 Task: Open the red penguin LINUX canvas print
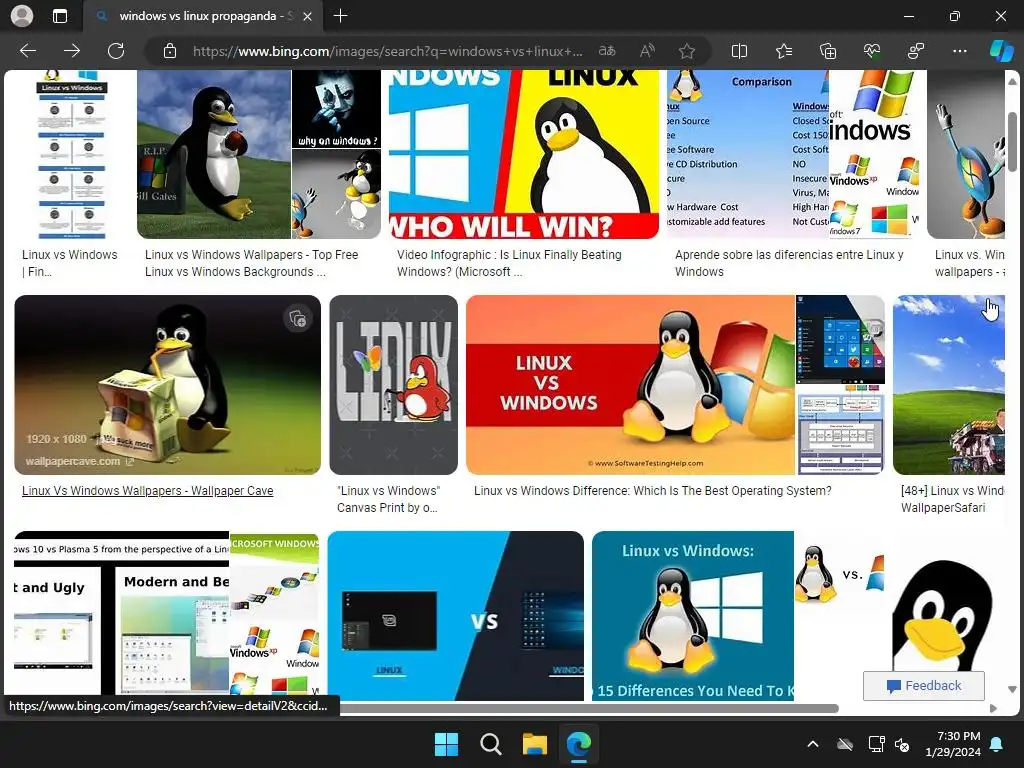point(394,385)
